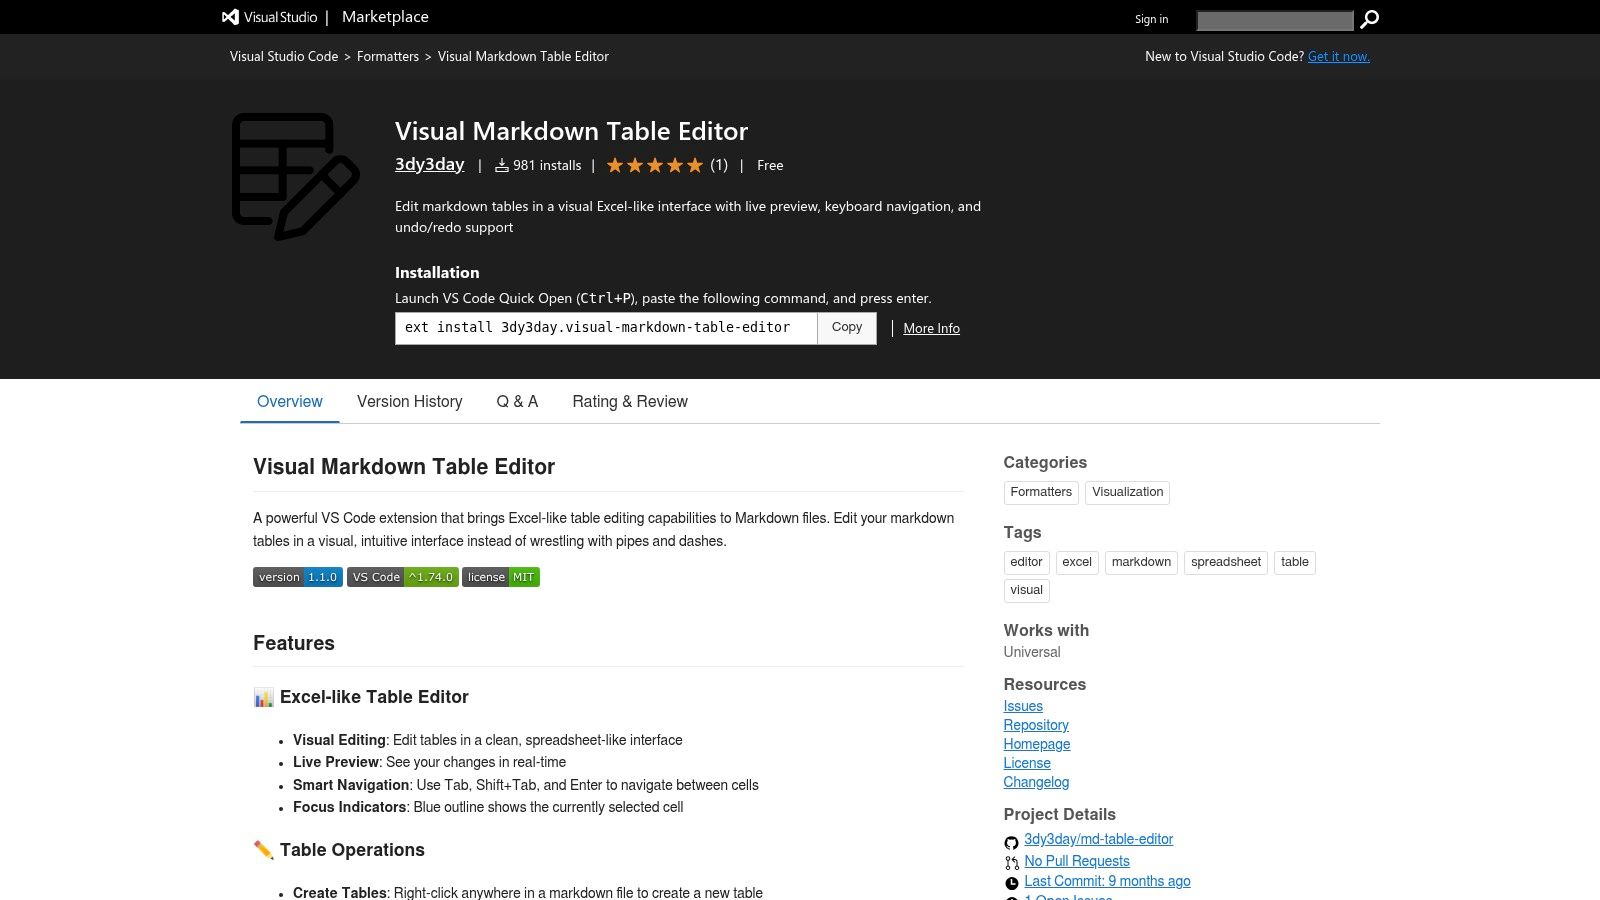Open the Repository resource link
Viewport: 1600px width, 900px height.
click(x=1036, y=725)
